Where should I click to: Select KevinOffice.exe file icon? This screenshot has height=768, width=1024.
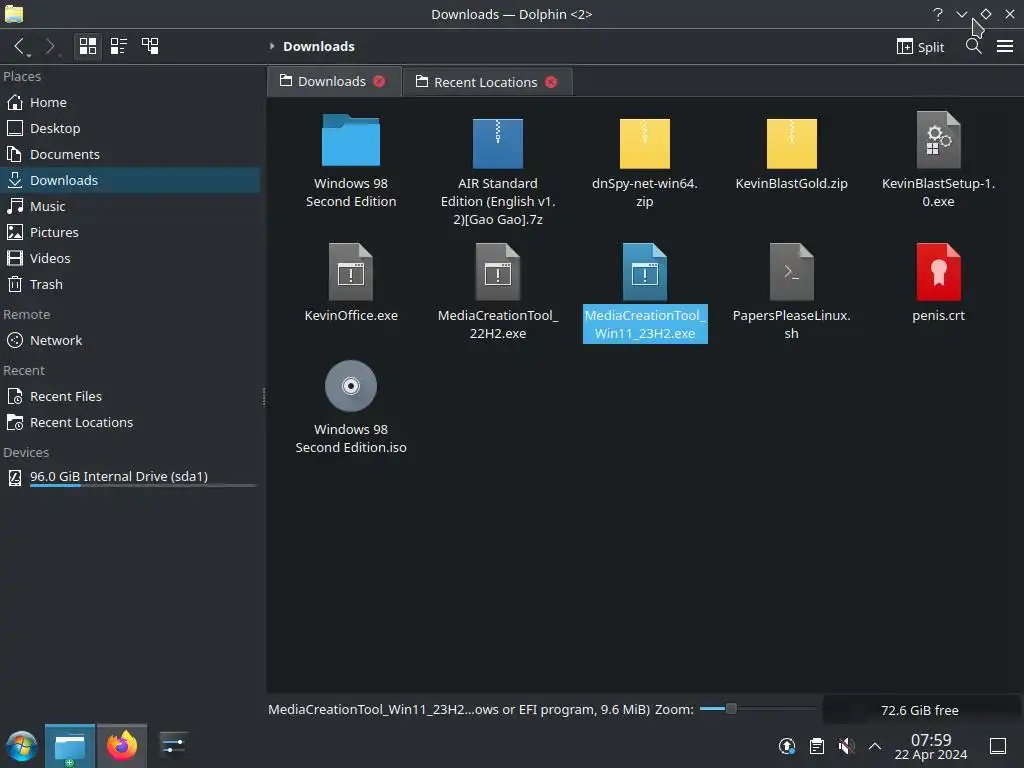351,272
